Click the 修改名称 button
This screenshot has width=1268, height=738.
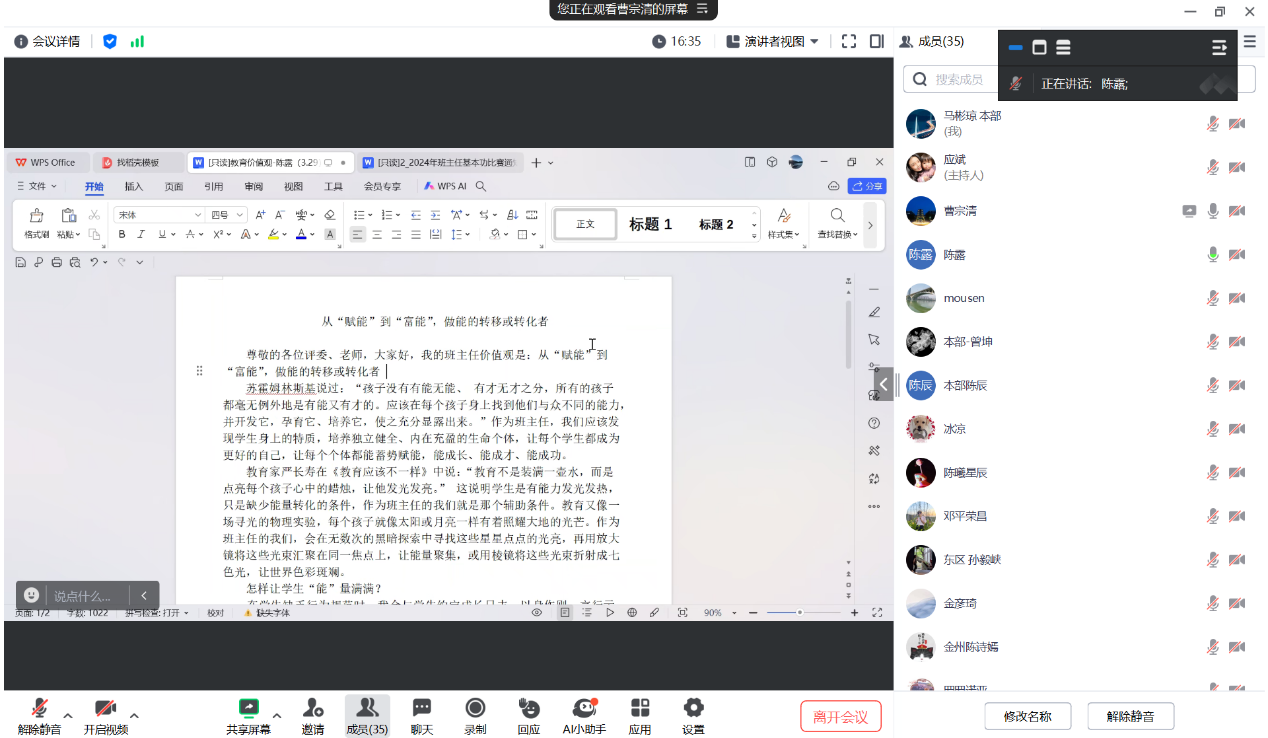[1028, 716]
